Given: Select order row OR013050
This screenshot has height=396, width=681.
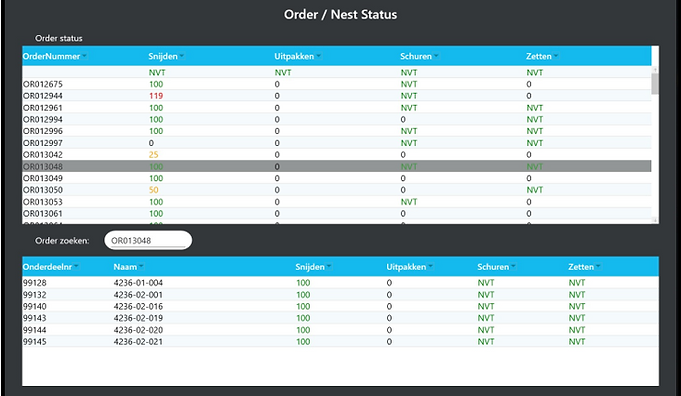Looking at the screenshot, I should [x=337, y=190].
